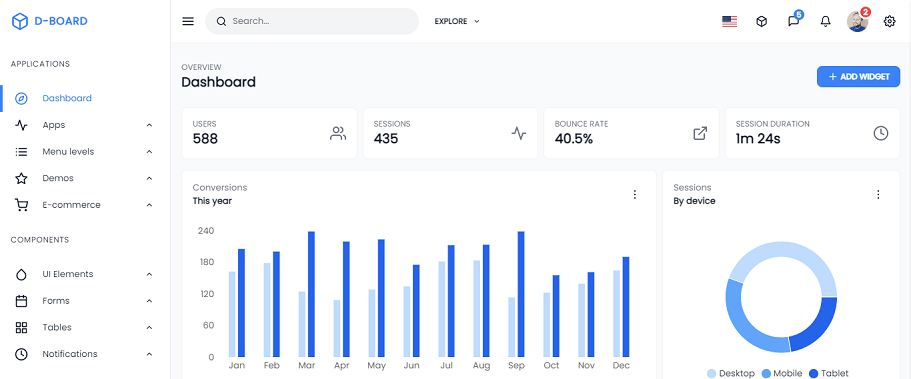Click the Dashboard compass icon in sidebar

point(21,98)
